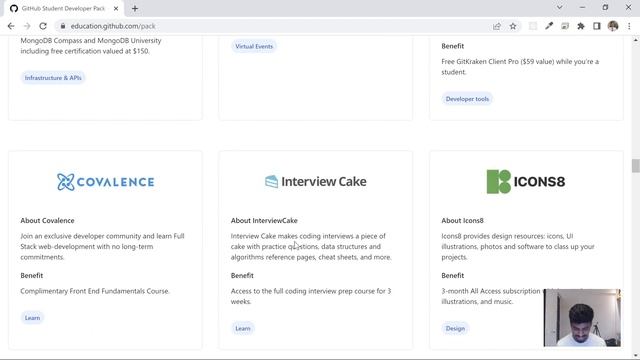Click the About Icons8 heading
Image resolution: width=640 pixels, height=360 pixels.
[462, 220]
